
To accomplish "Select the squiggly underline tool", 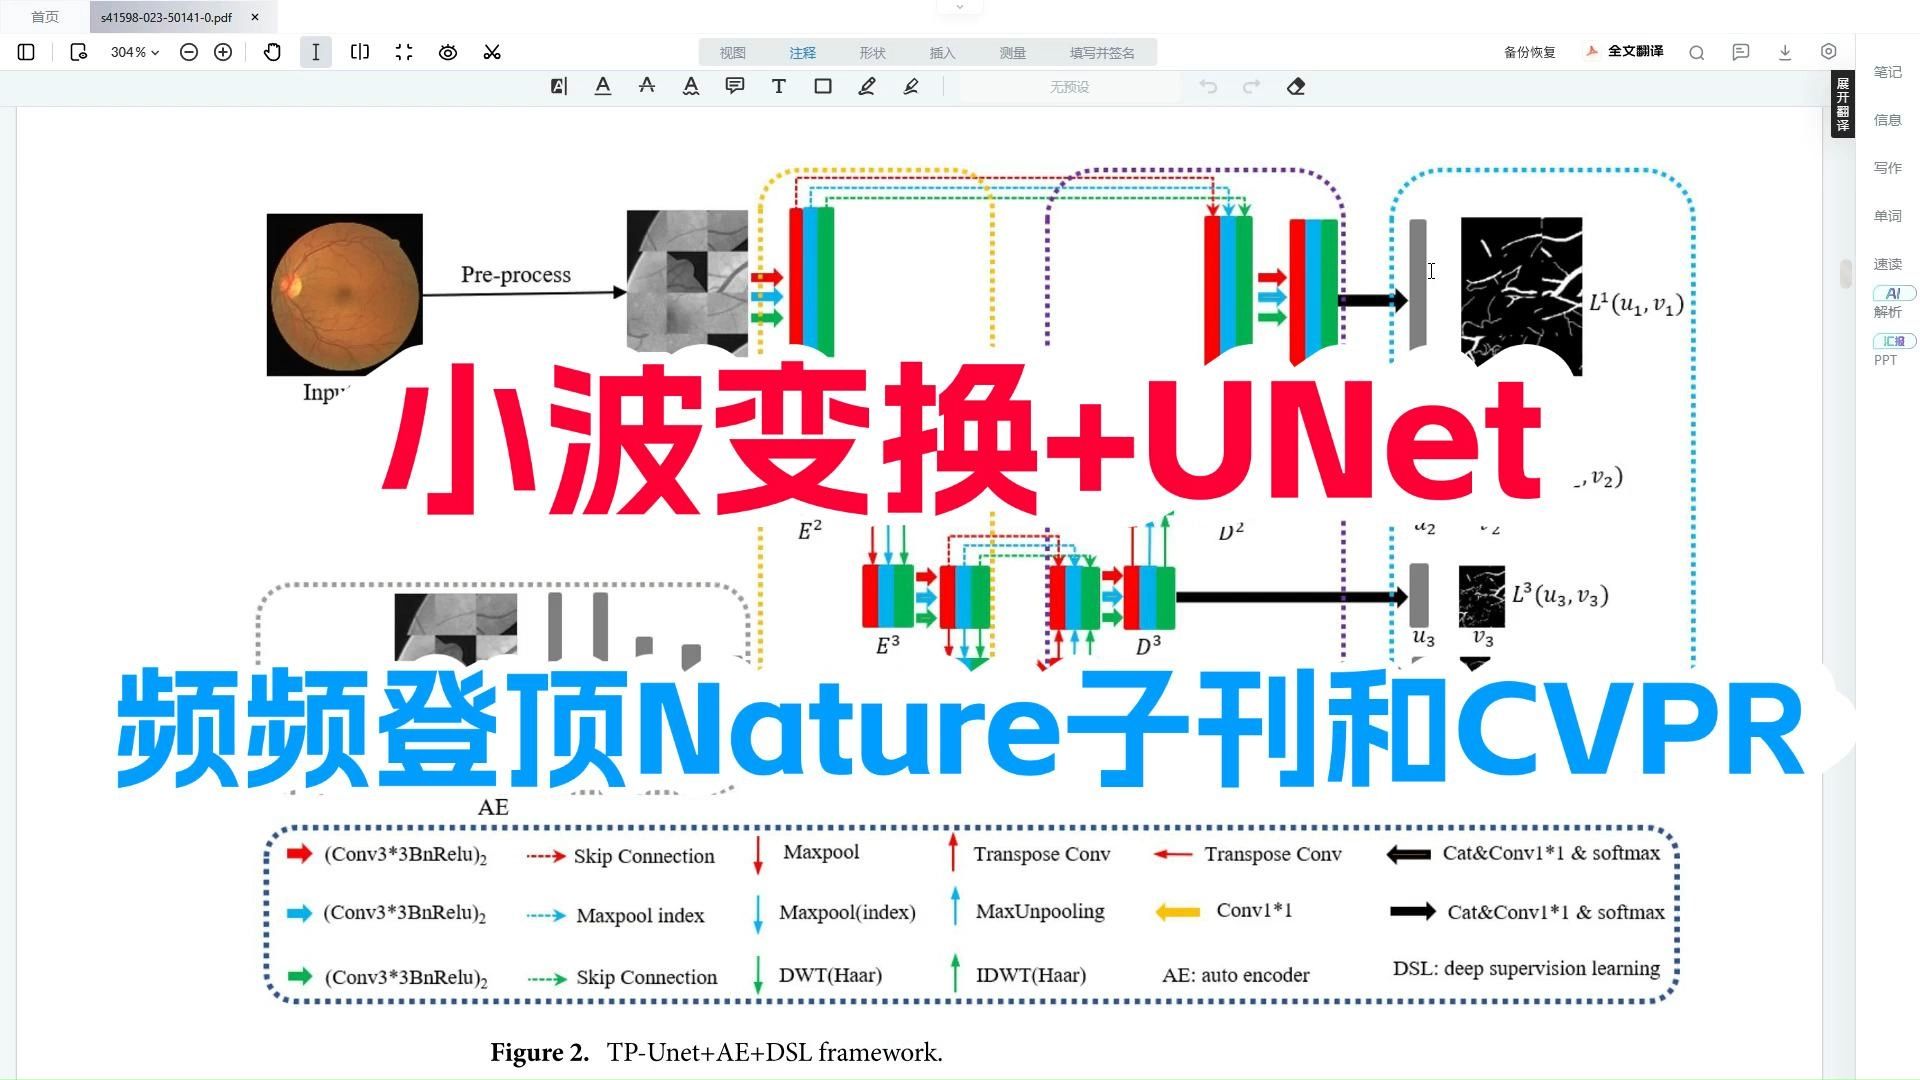I will point(691,87).
